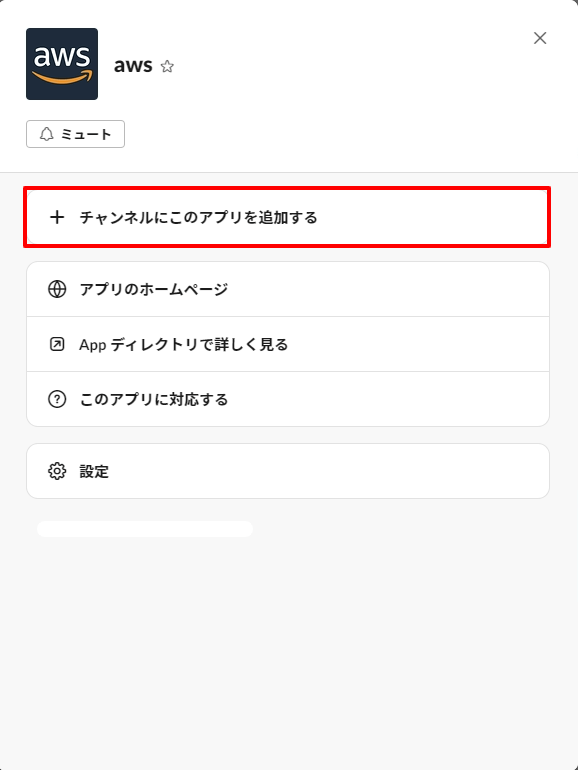Open App ディレクトリで詳しく見る

click(x=288, y=344)
